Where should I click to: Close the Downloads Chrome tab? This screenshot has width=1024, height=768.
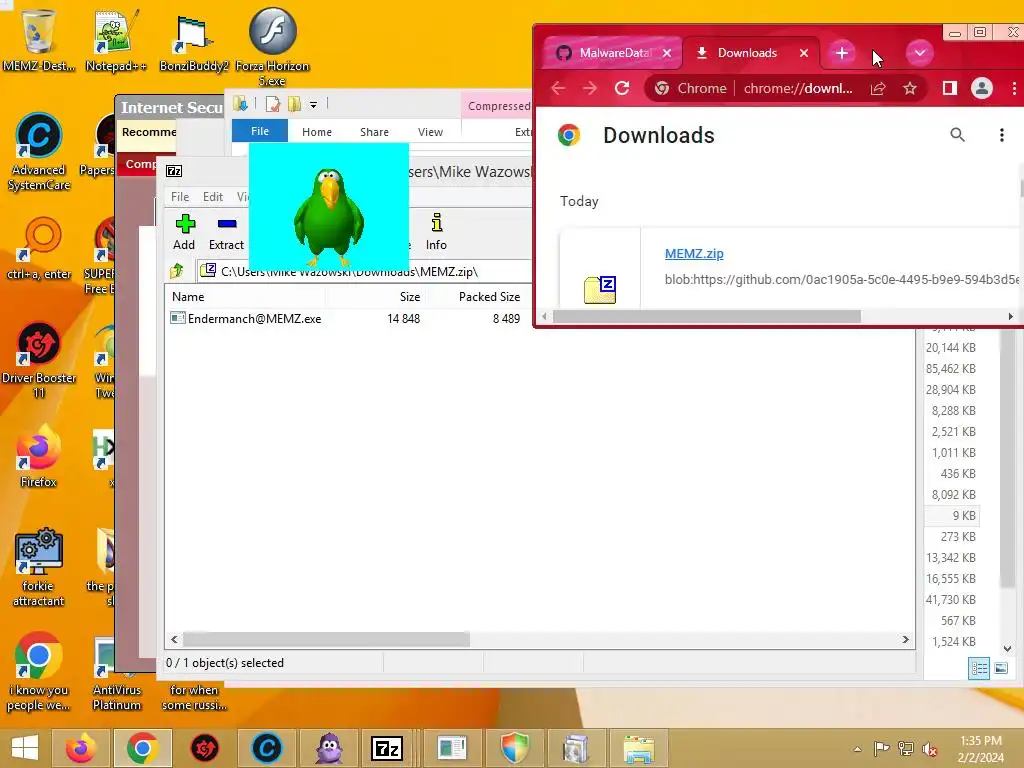click(804, 53)
